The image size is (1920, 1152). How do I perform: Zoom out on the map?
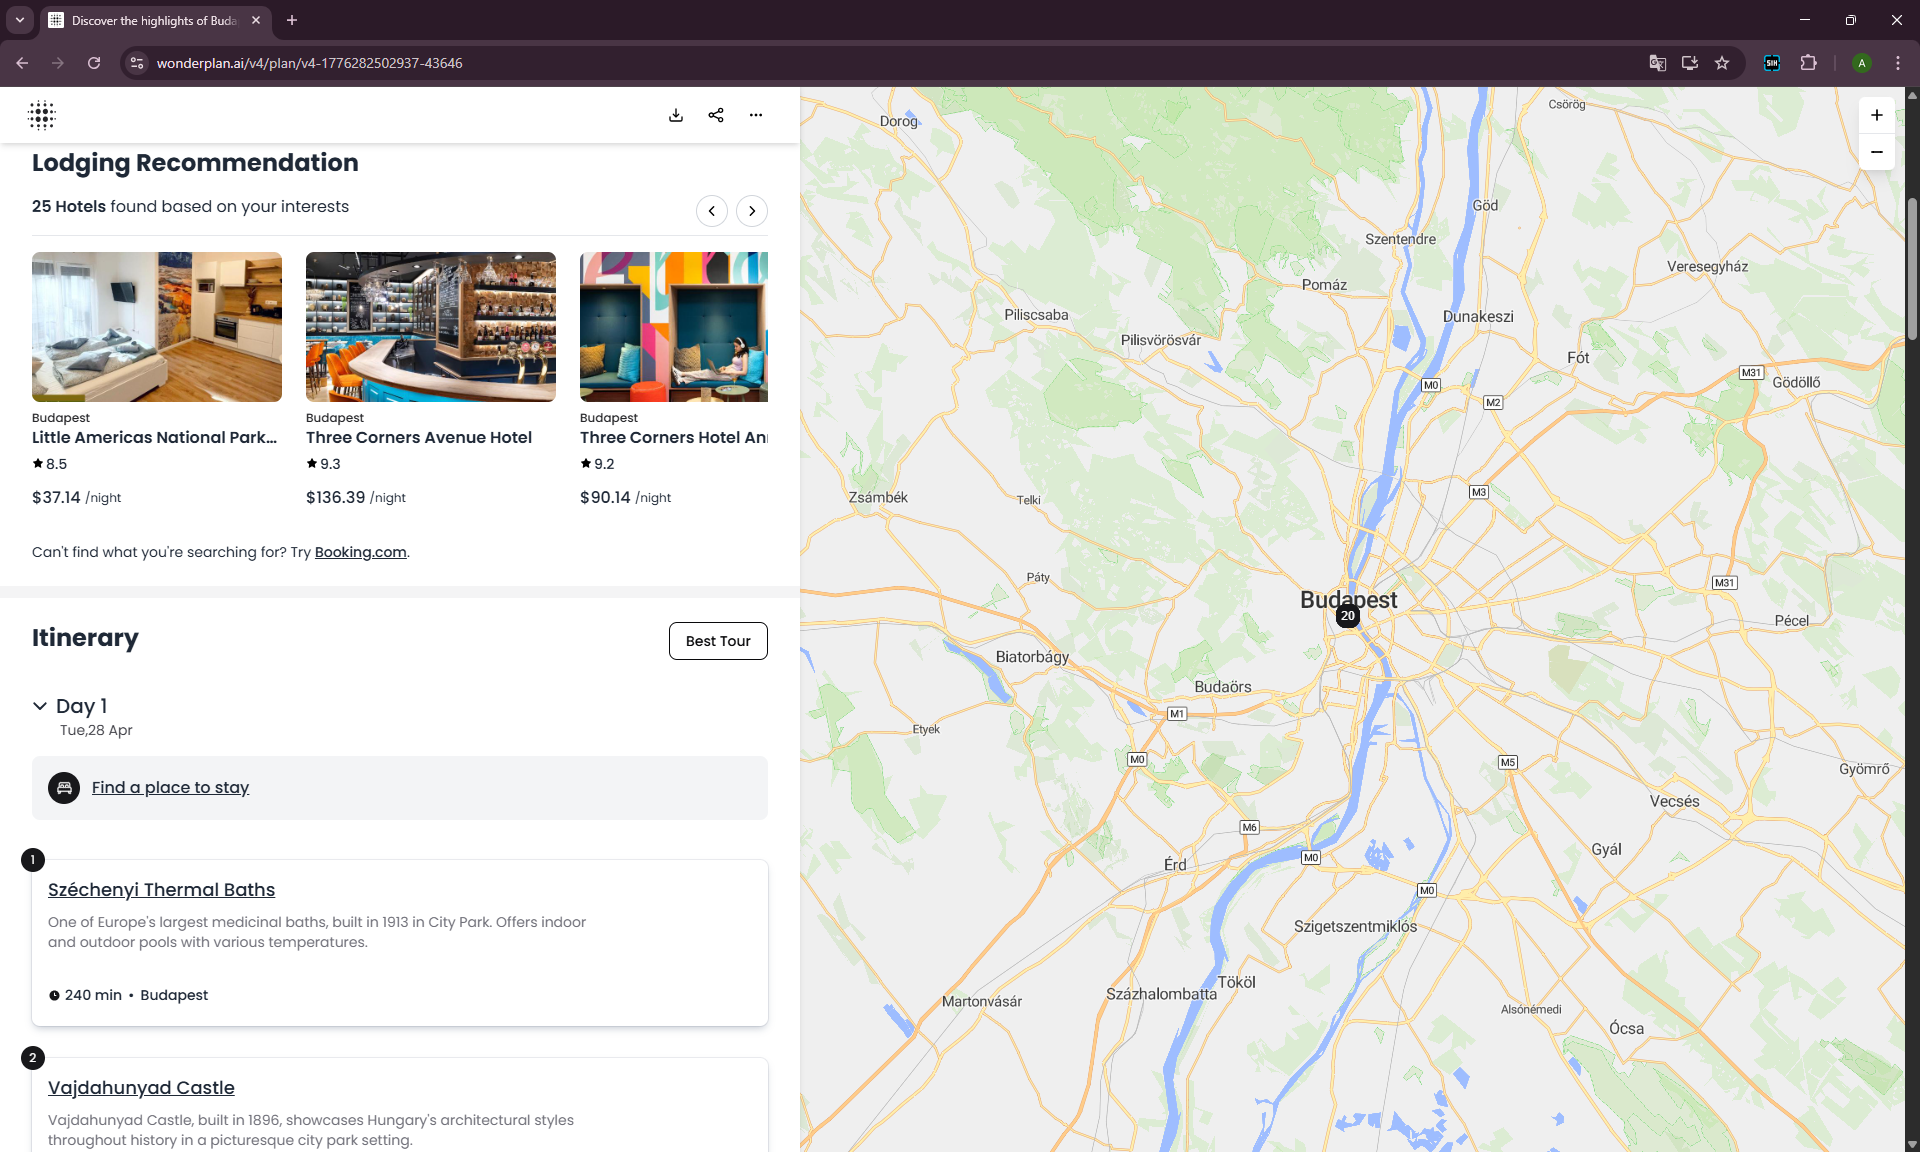[x=1876, y=152]
